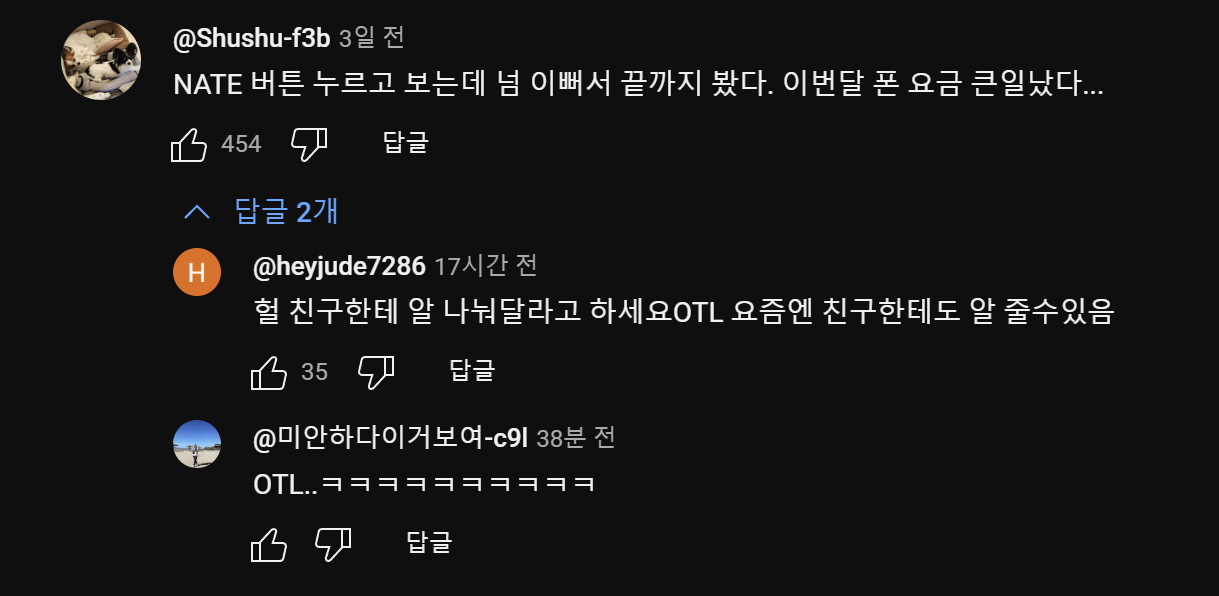This screenshot has width=1219, height=596.
Task: Dislike @Shushu-f3b's comment
Action: tap(309, 143)
